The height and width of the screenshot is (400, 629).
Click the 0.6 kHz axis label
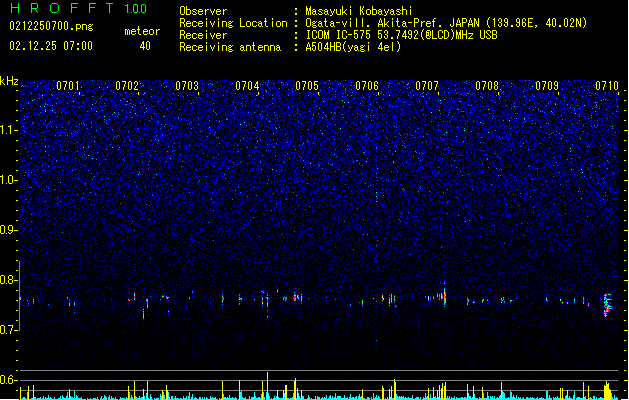(9, 380)
